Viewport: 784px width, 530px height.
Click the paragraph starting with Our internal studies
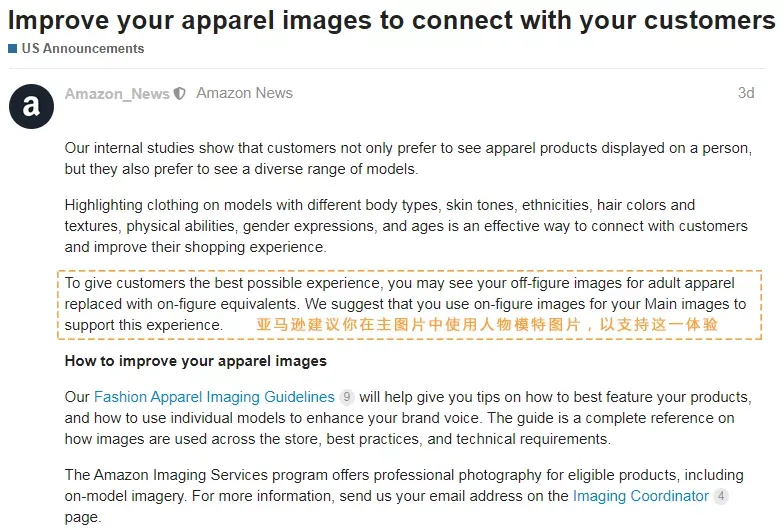(408, 158)
